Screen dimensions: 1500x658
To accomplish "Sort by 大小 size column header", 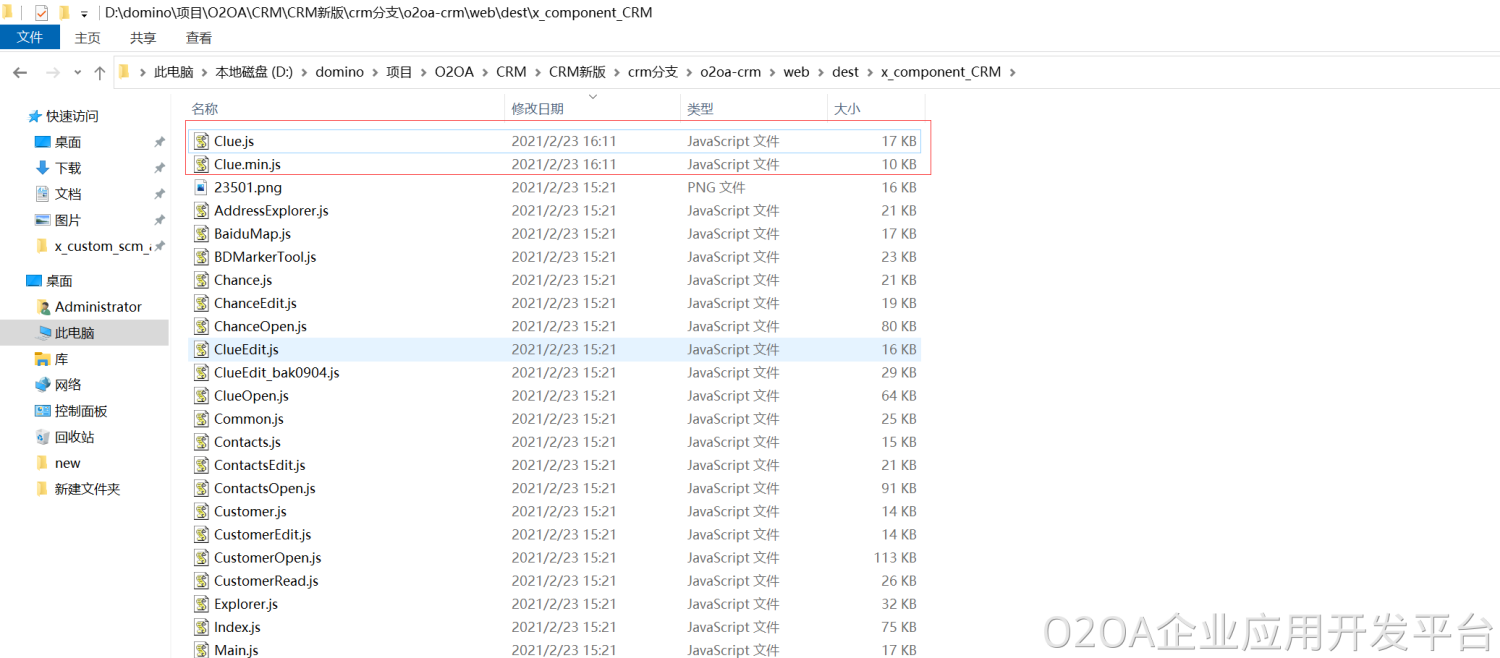I will coord(847,108).
